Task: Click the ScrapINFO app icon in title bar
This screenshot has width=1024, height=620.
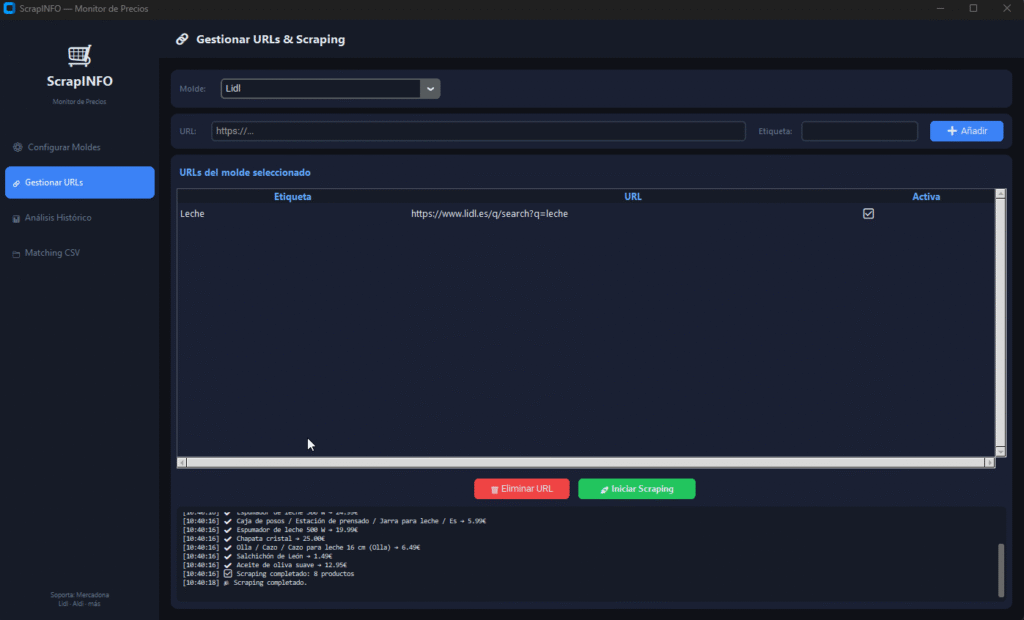Action: point(9,8)
